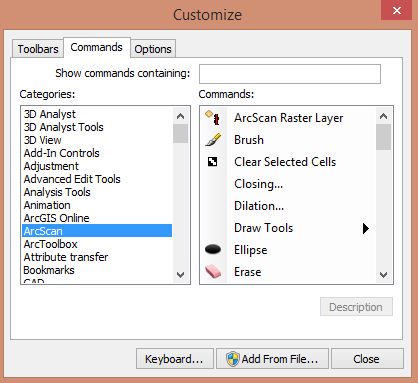Click the Close button
This screenshot has height=383, width=418.
tap(367, 359)
